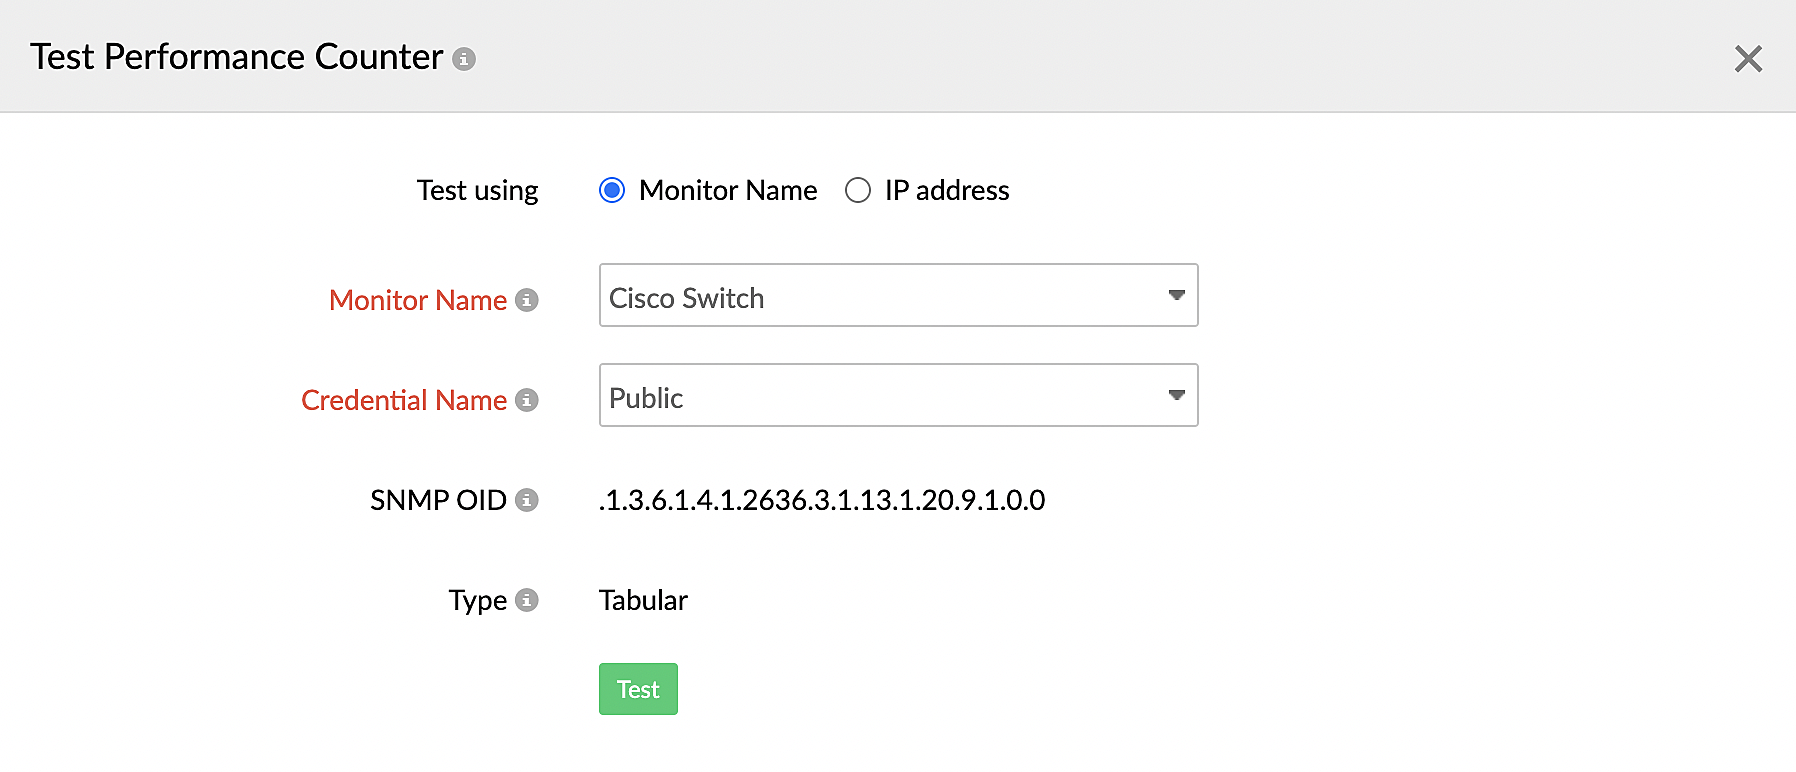Click the SNMP OID field label
The image size is (1796, 772).
(438, 500)
